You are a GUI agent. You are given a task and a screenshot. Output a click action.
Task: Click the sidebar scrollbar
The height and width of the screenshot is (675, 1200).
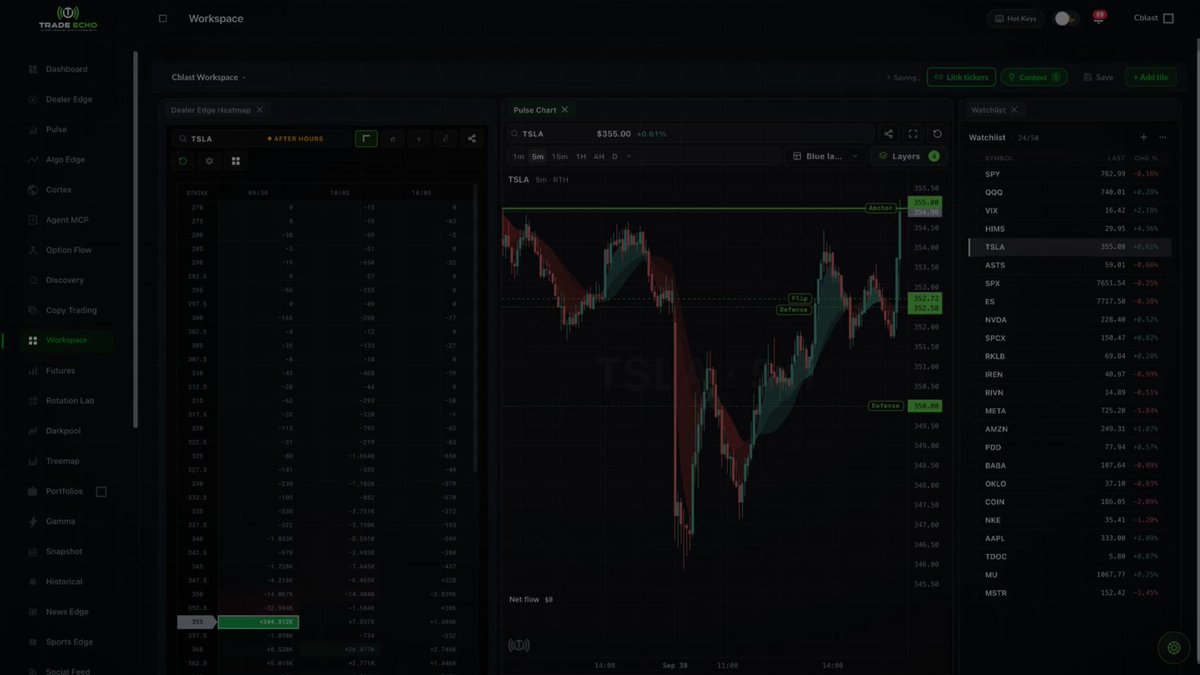135,240
